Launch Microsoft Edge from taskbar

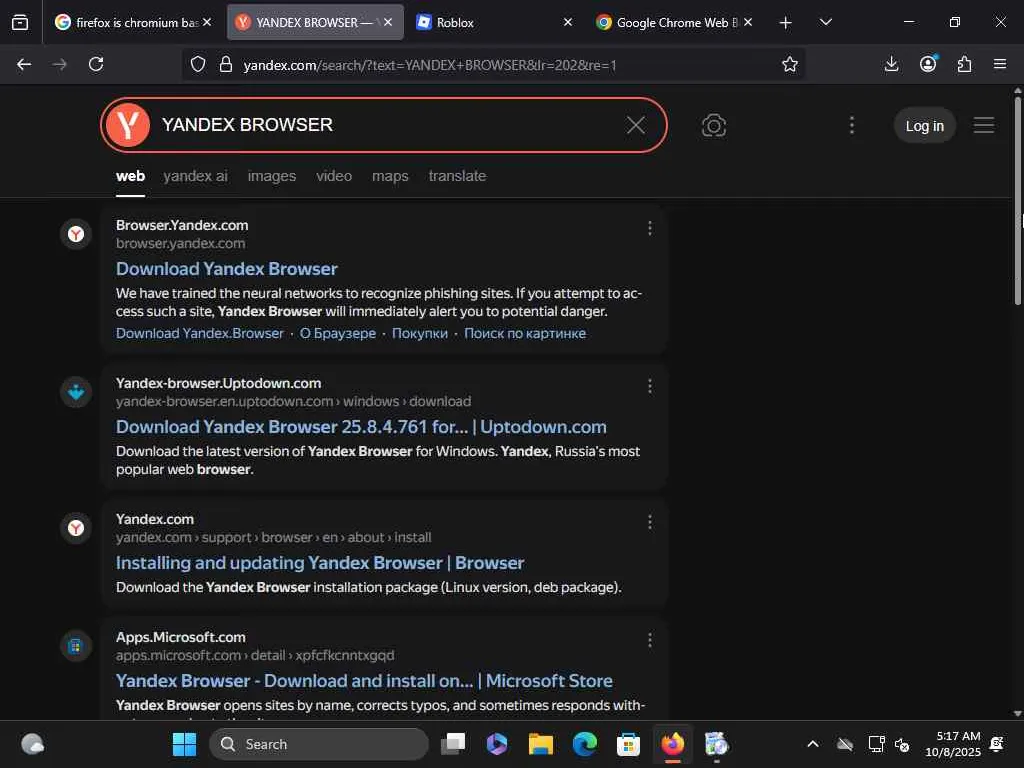click(584, 744)
